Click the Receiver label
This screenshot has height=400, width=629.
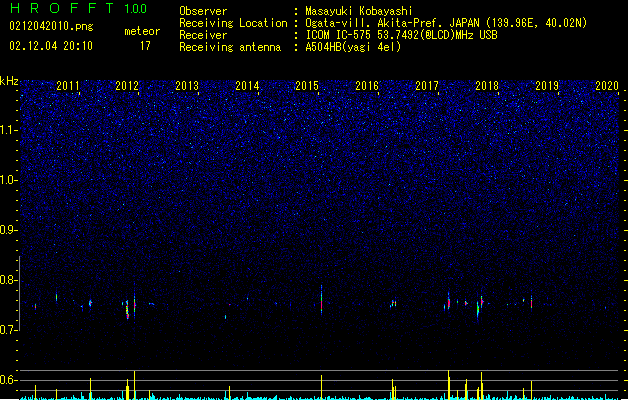203,35
